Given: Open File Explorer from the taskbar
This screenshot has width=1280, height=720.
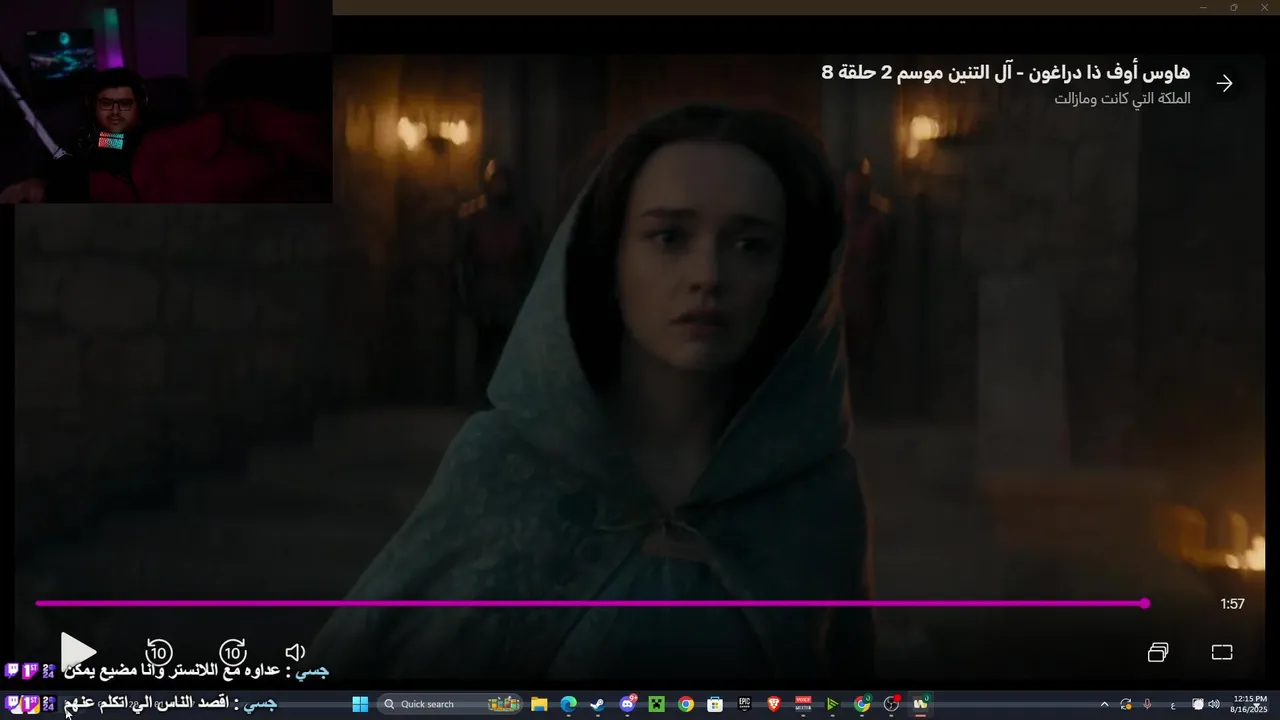Looking at the screenshot, I should point(539,704).
